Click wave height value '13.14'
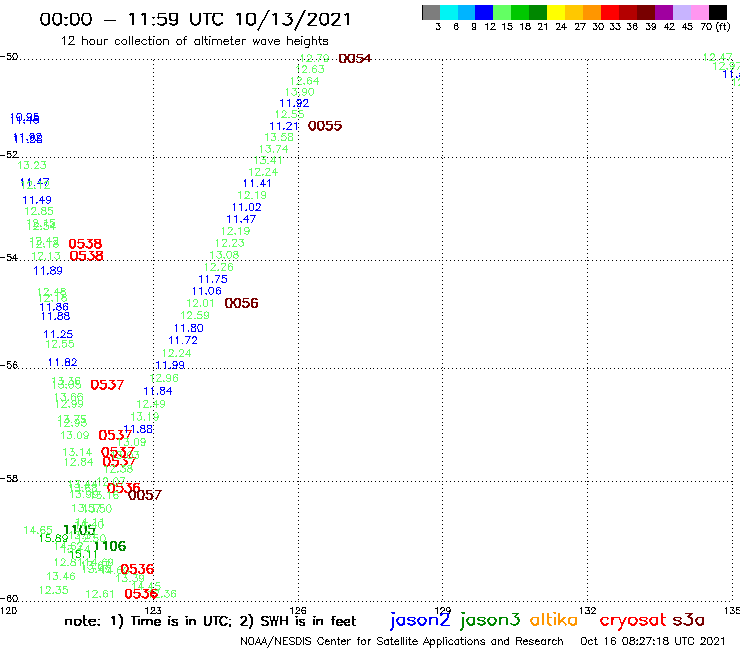 pos(77,453)
